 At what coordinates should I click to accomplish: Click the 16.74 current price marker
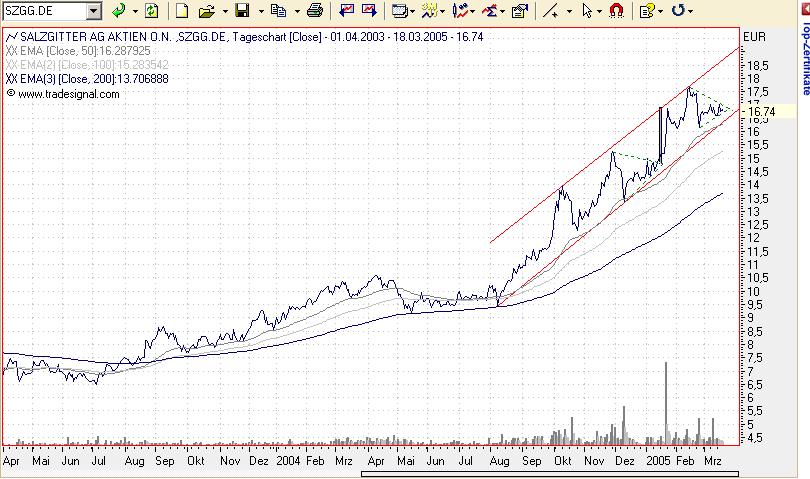761,111
